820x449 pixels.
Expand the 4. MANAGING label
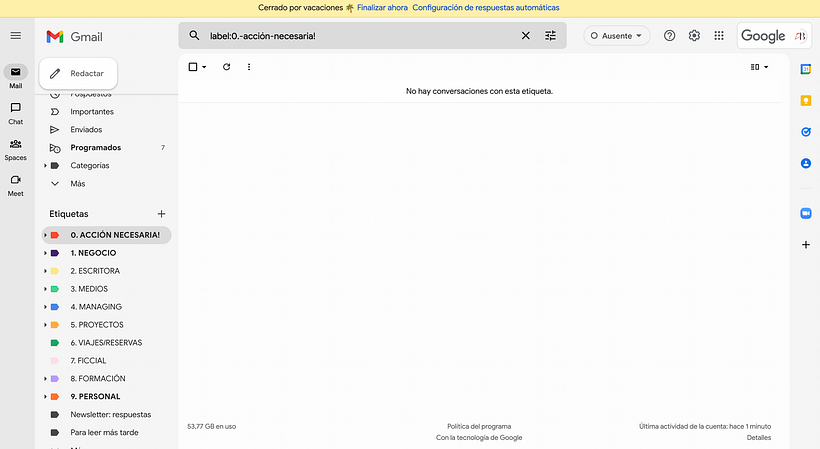pyautogui.click(x=45, y=307)
